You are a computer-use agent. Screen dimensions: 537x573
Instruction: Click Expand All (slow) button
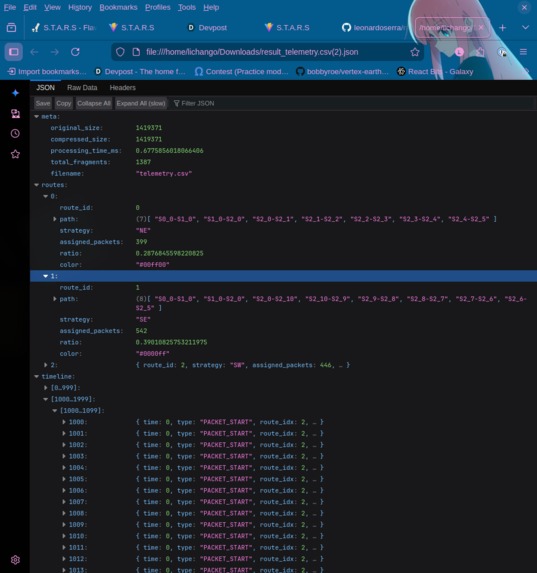click(141, 103)
